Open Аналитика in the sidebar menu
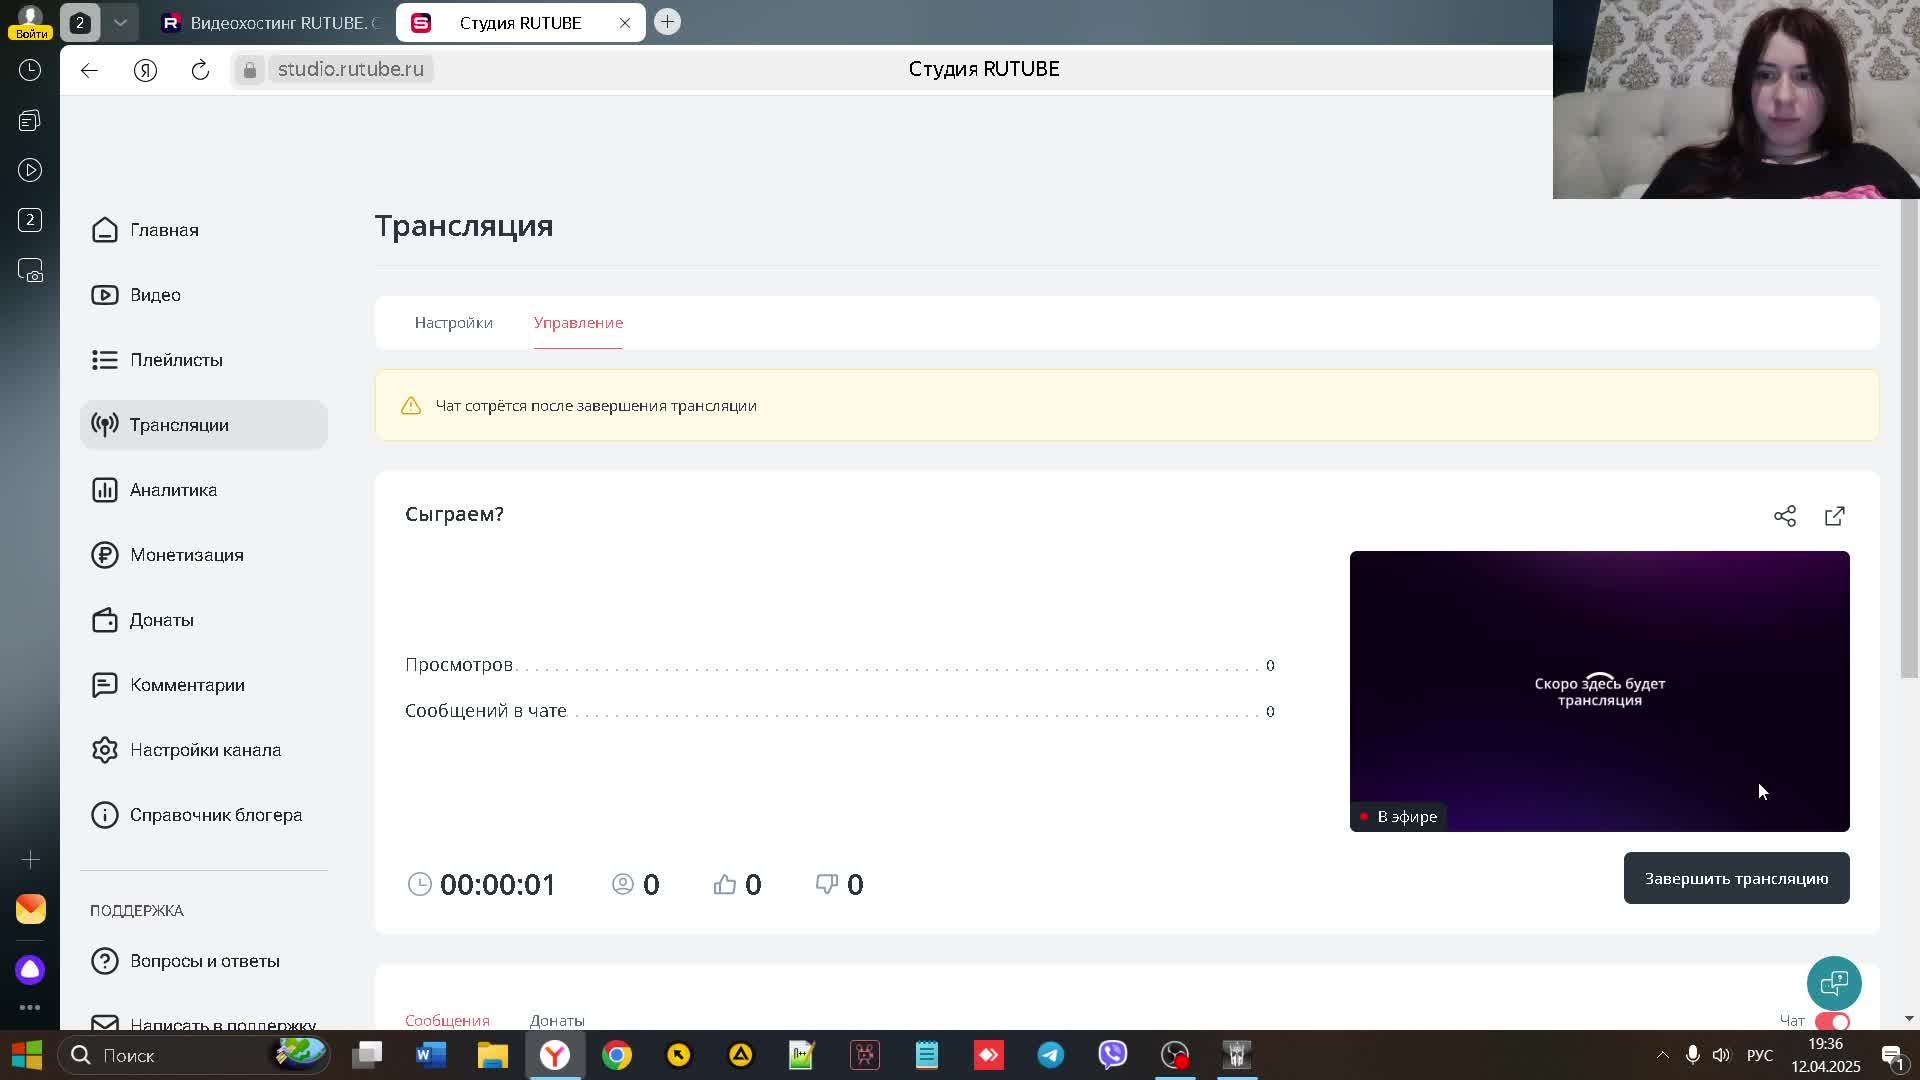Viewport: 1920px width, 1080px height. (x=173, y=490)
